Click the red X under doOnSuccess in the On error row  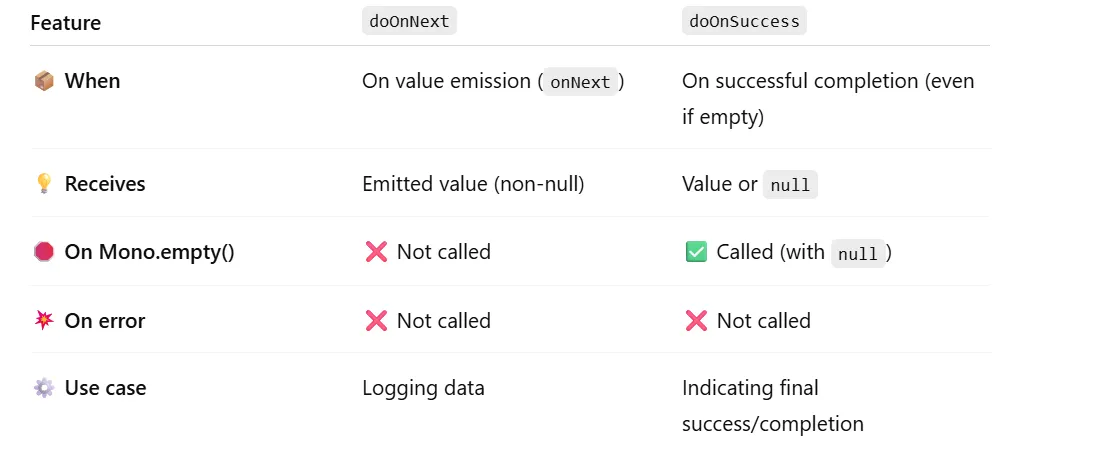point(696,321)
